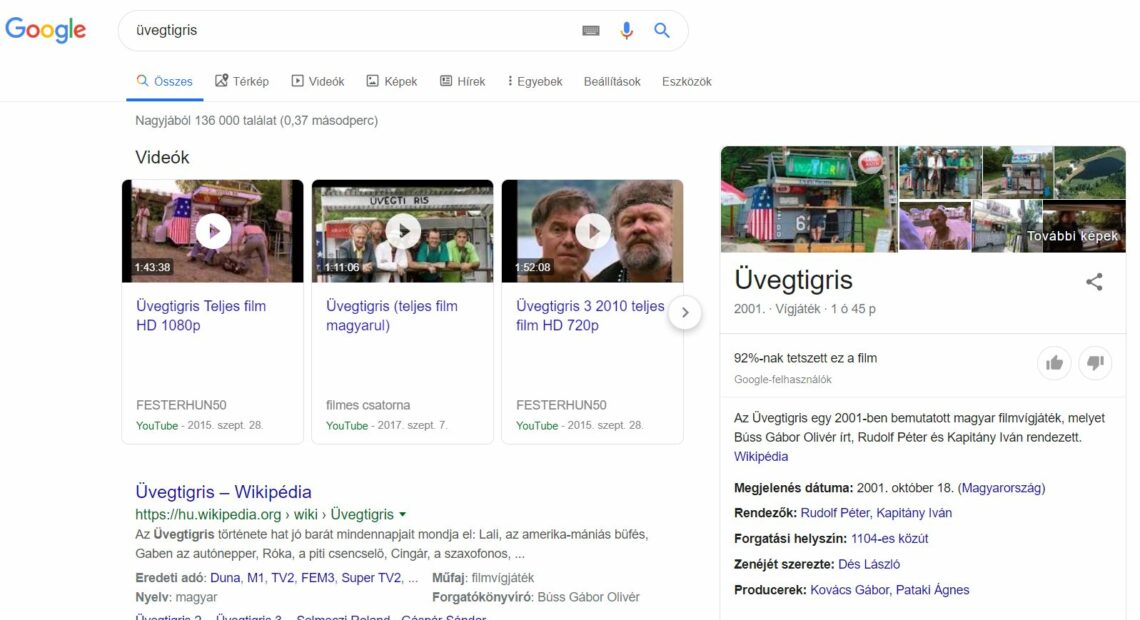Switch to the Videók tab

[318, 81]
